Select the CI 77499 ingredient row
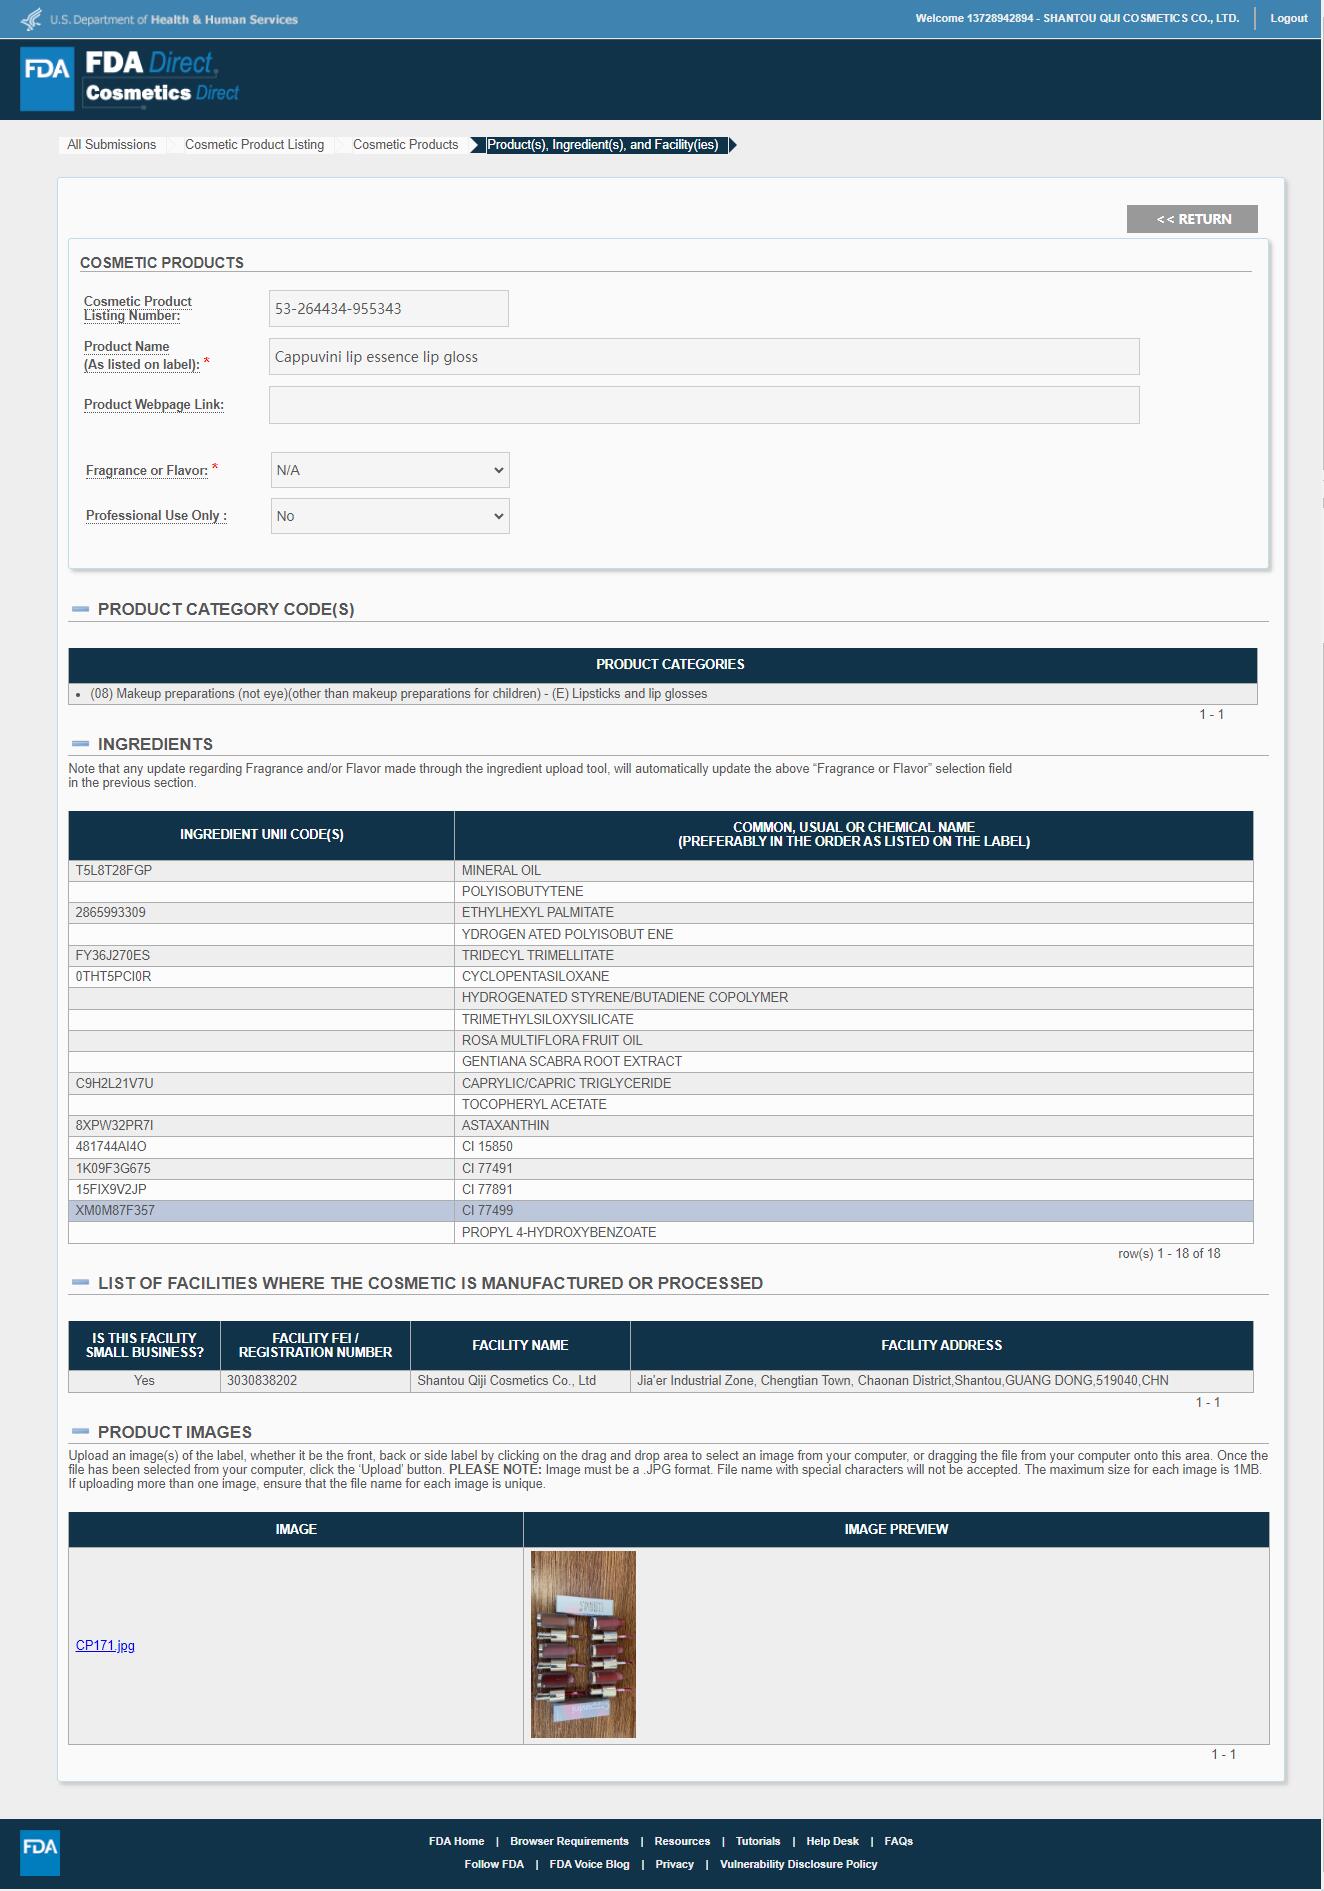The height and width of the screenshot is (1891, 1324). click(660, 1210)
